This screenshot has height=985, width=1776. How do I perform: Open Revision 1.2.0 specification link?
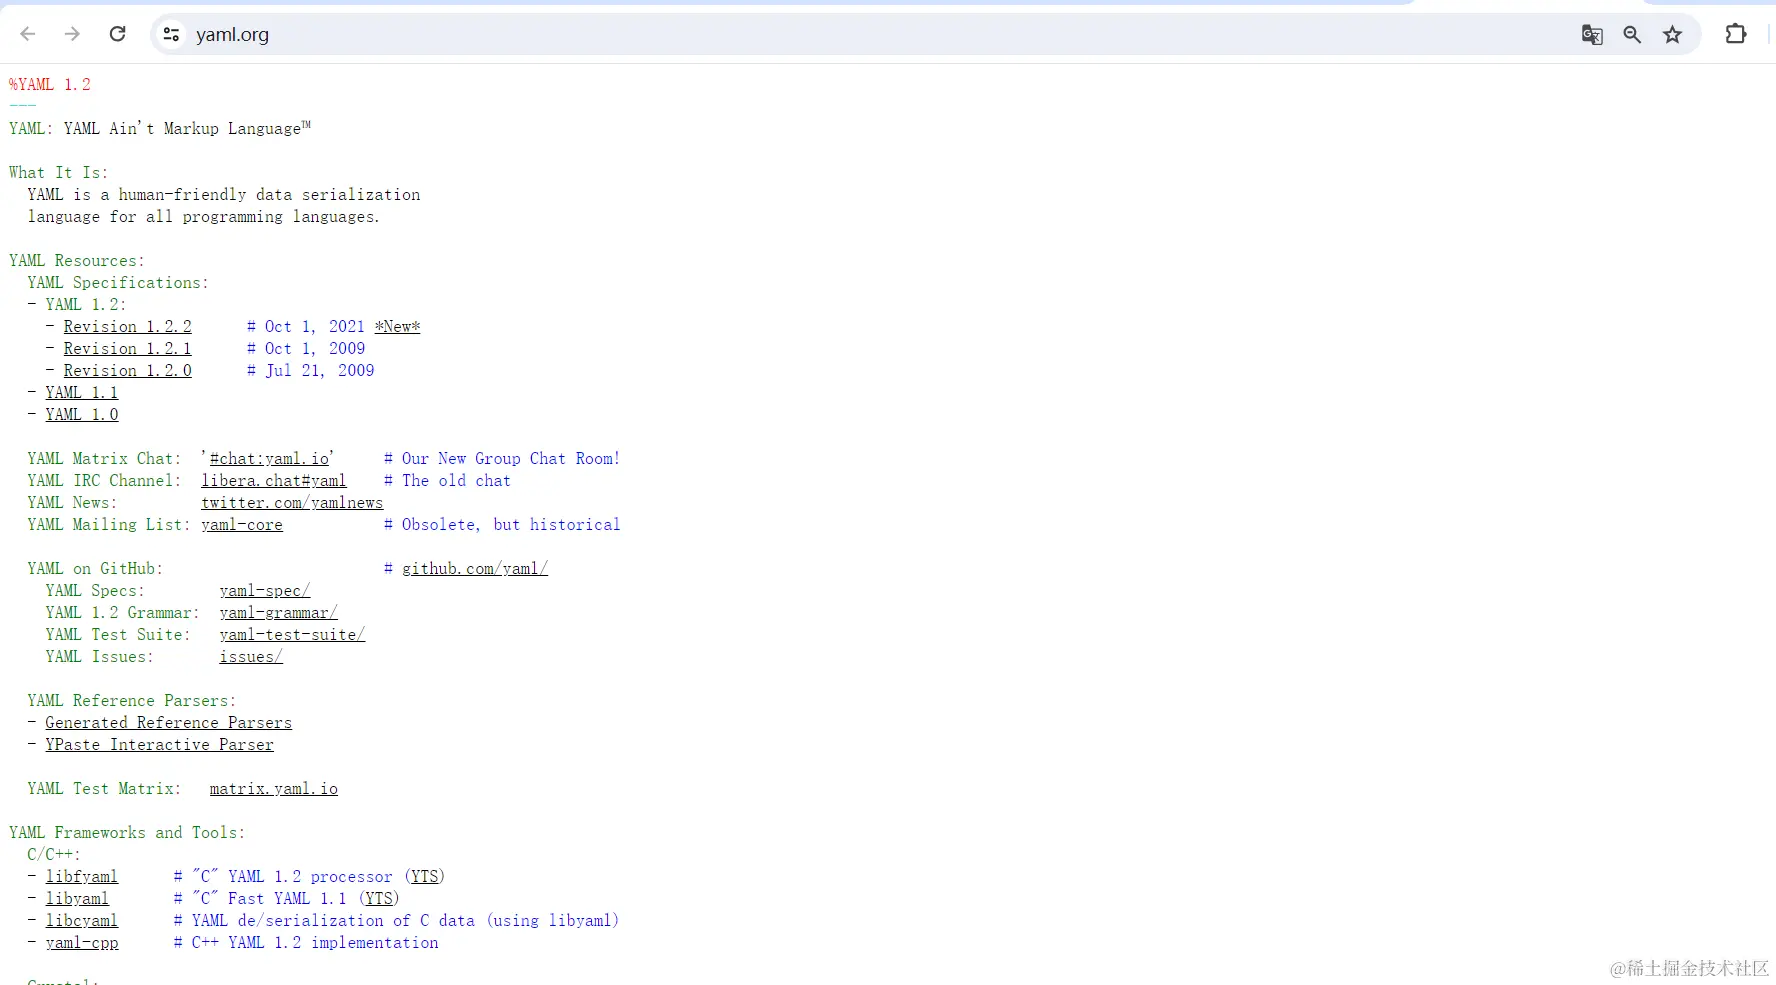point(127,371)
